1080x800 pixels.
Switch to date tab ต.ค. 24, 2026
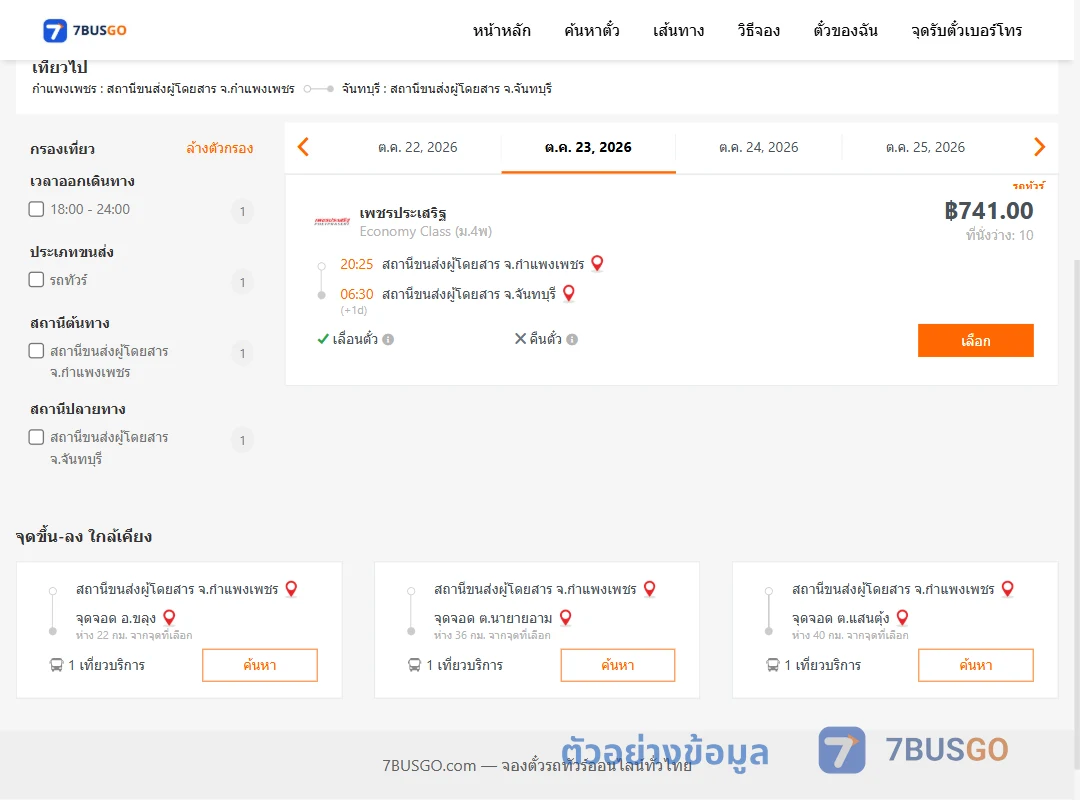click(758, 147)
